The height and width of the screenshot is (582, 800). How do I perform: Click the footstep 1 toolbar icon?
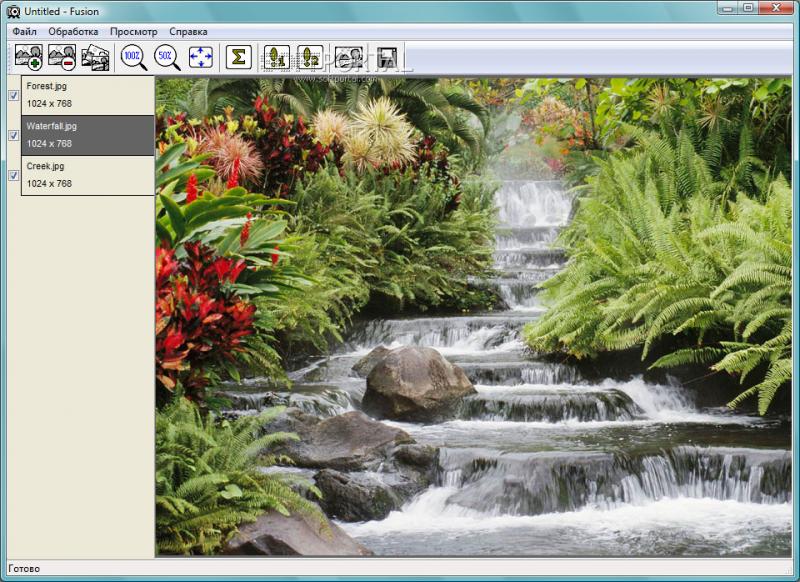[277, 57]
